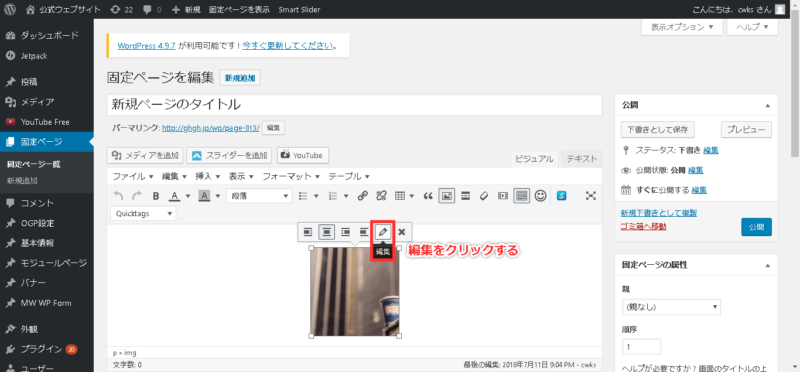This screenshot has width=800, height=372.
Task: Click the page title input field
Action: click(x=355, y=105)
